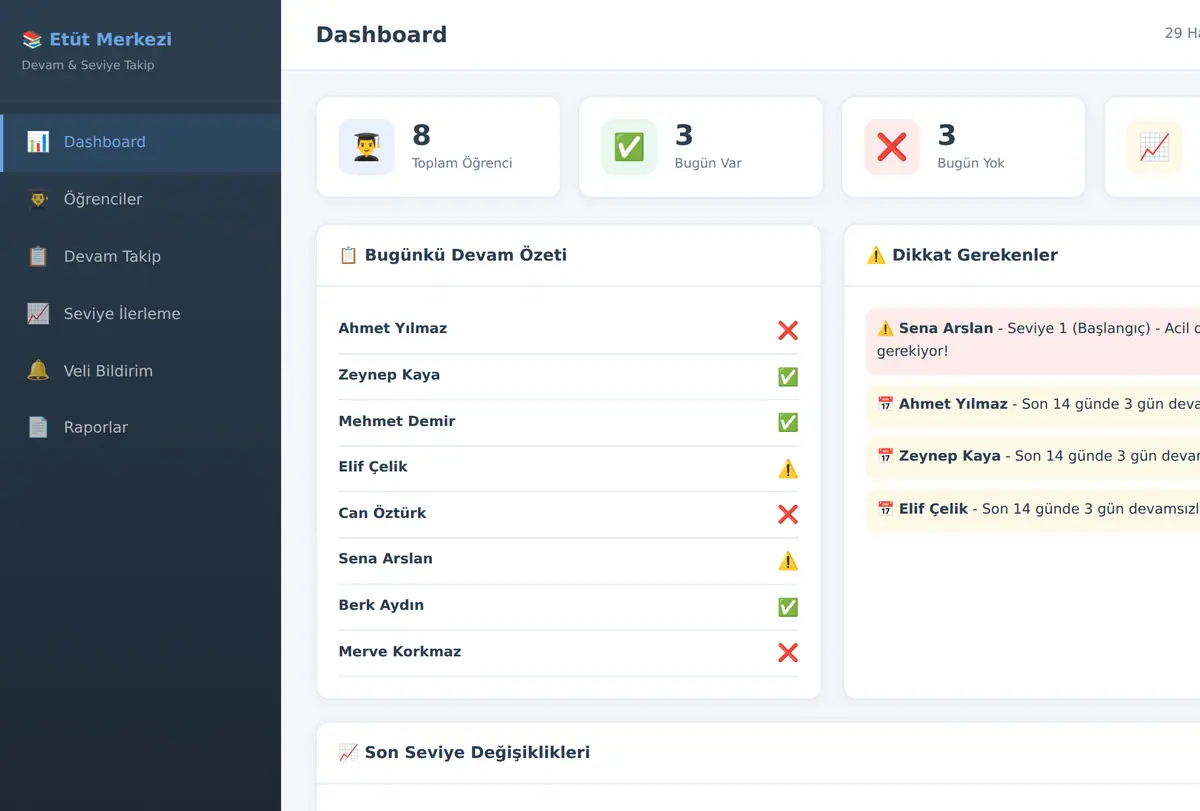Click the name Can Öztürk in attendance list

point(382,513)
